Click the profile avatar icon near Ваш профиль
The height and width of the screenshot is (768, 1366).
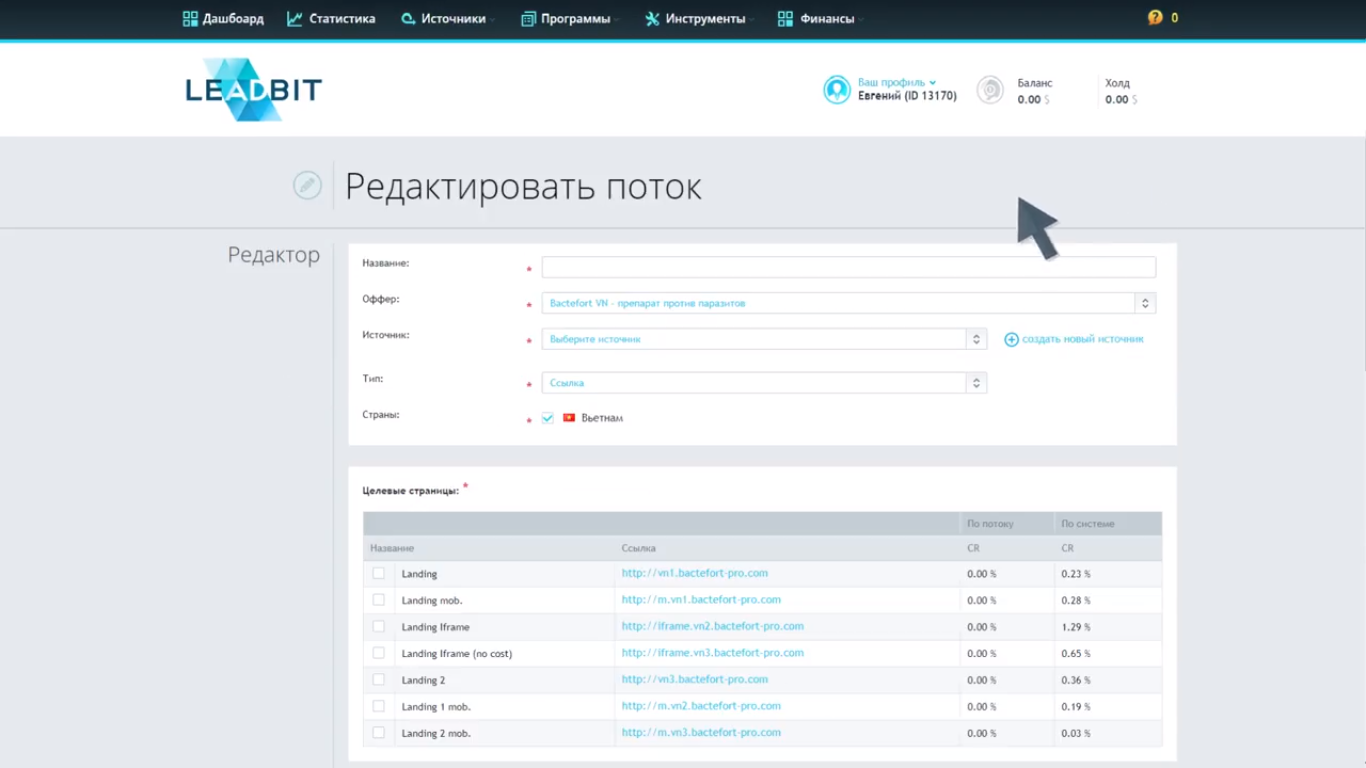(837, 89)
